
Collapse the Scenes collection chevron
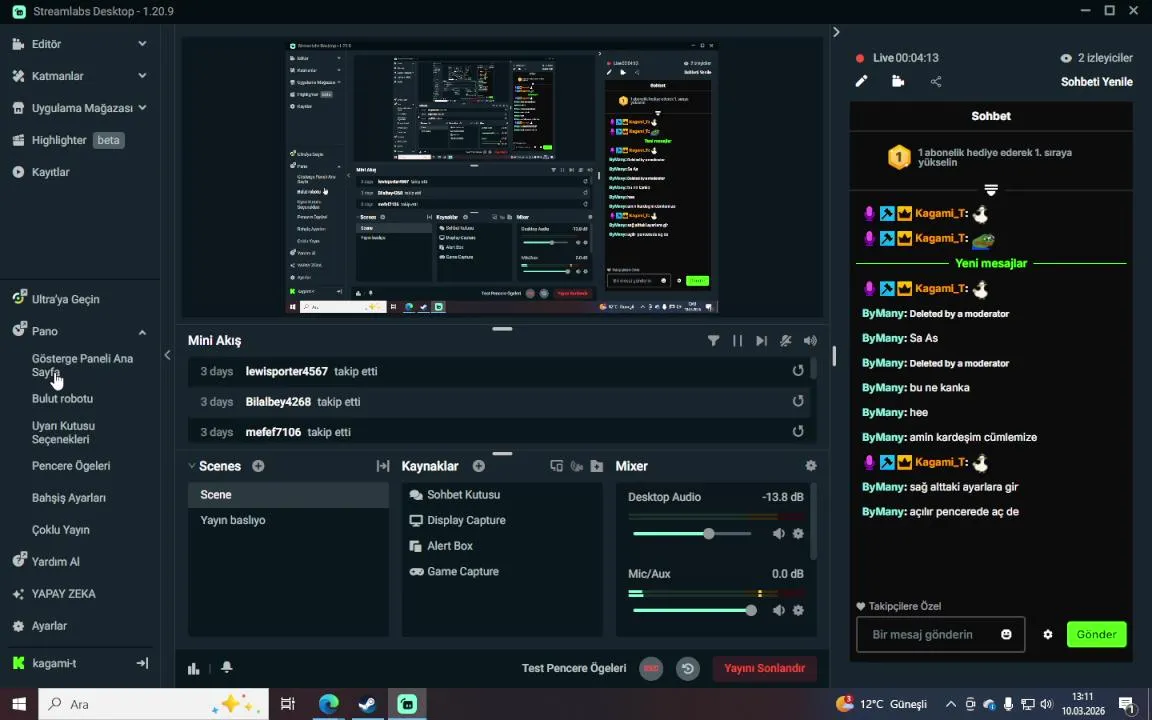point(192,466)
